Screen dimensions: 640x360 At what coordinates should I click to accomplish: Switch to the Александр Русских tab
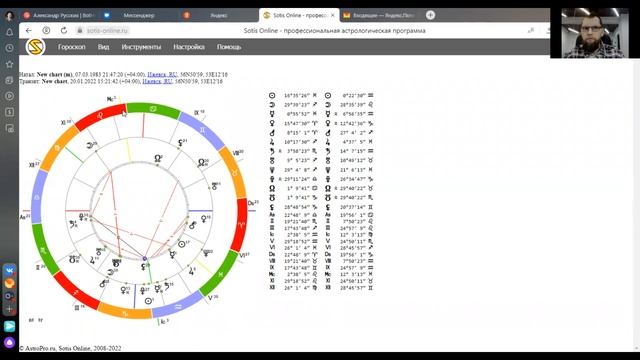(58, 15)
